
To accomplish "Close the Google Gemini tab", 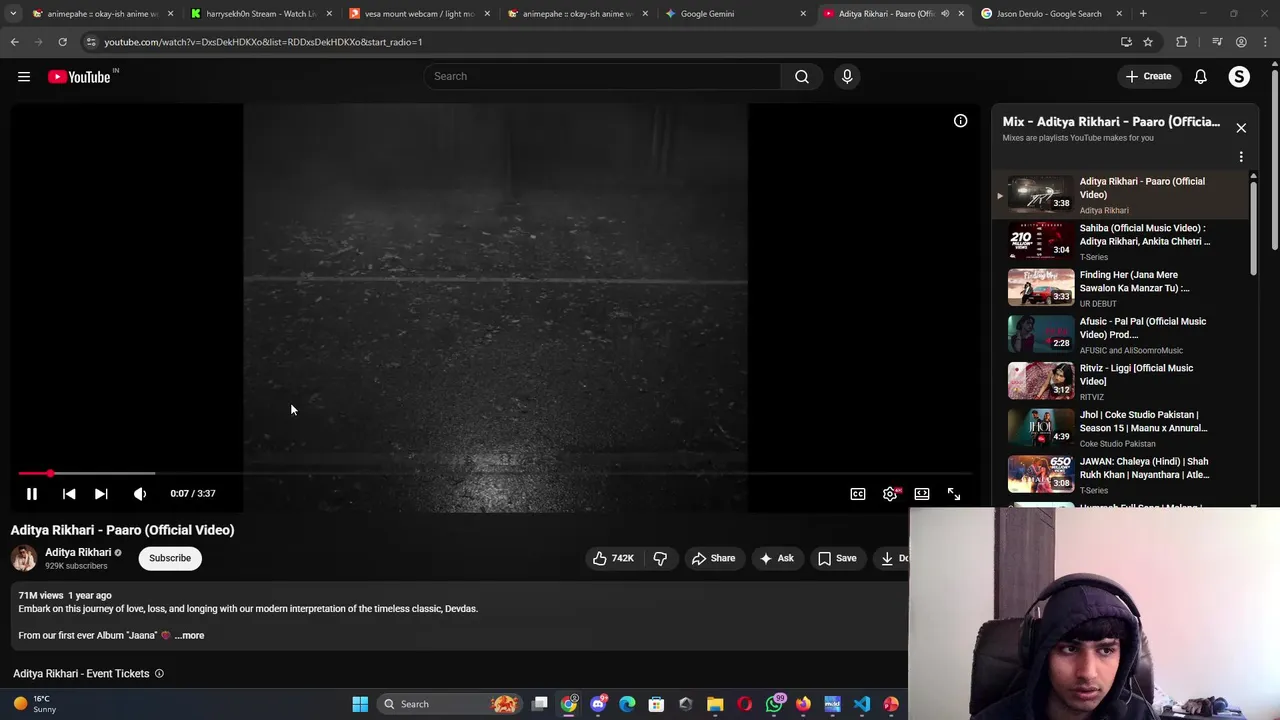I will pos(803,14).
